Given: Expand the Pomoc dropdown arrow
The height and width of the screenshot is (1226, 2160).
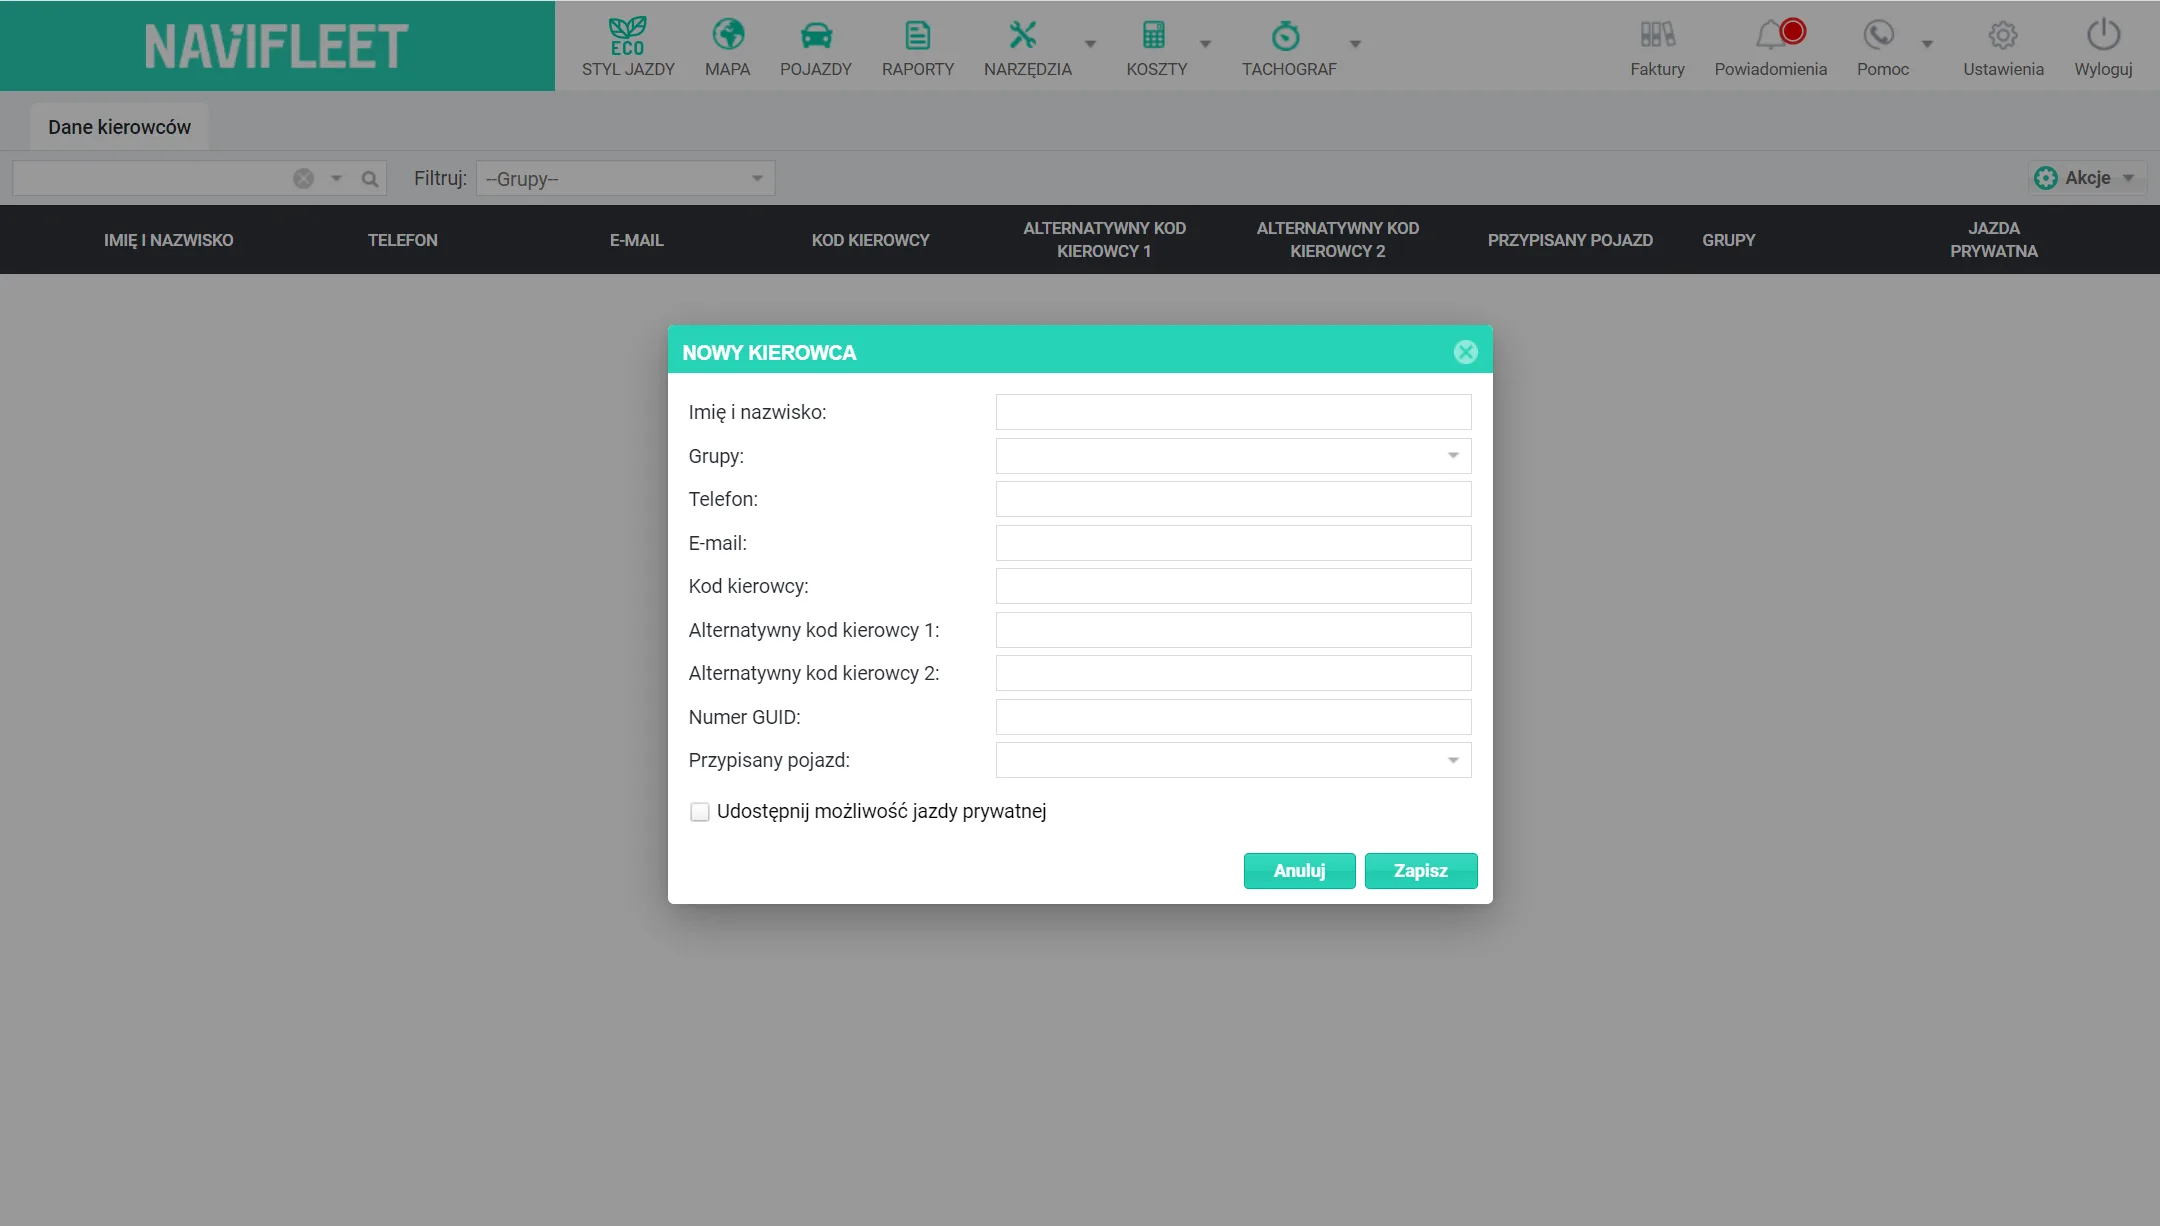Looking at the screenshot, I should (1928, 44).
